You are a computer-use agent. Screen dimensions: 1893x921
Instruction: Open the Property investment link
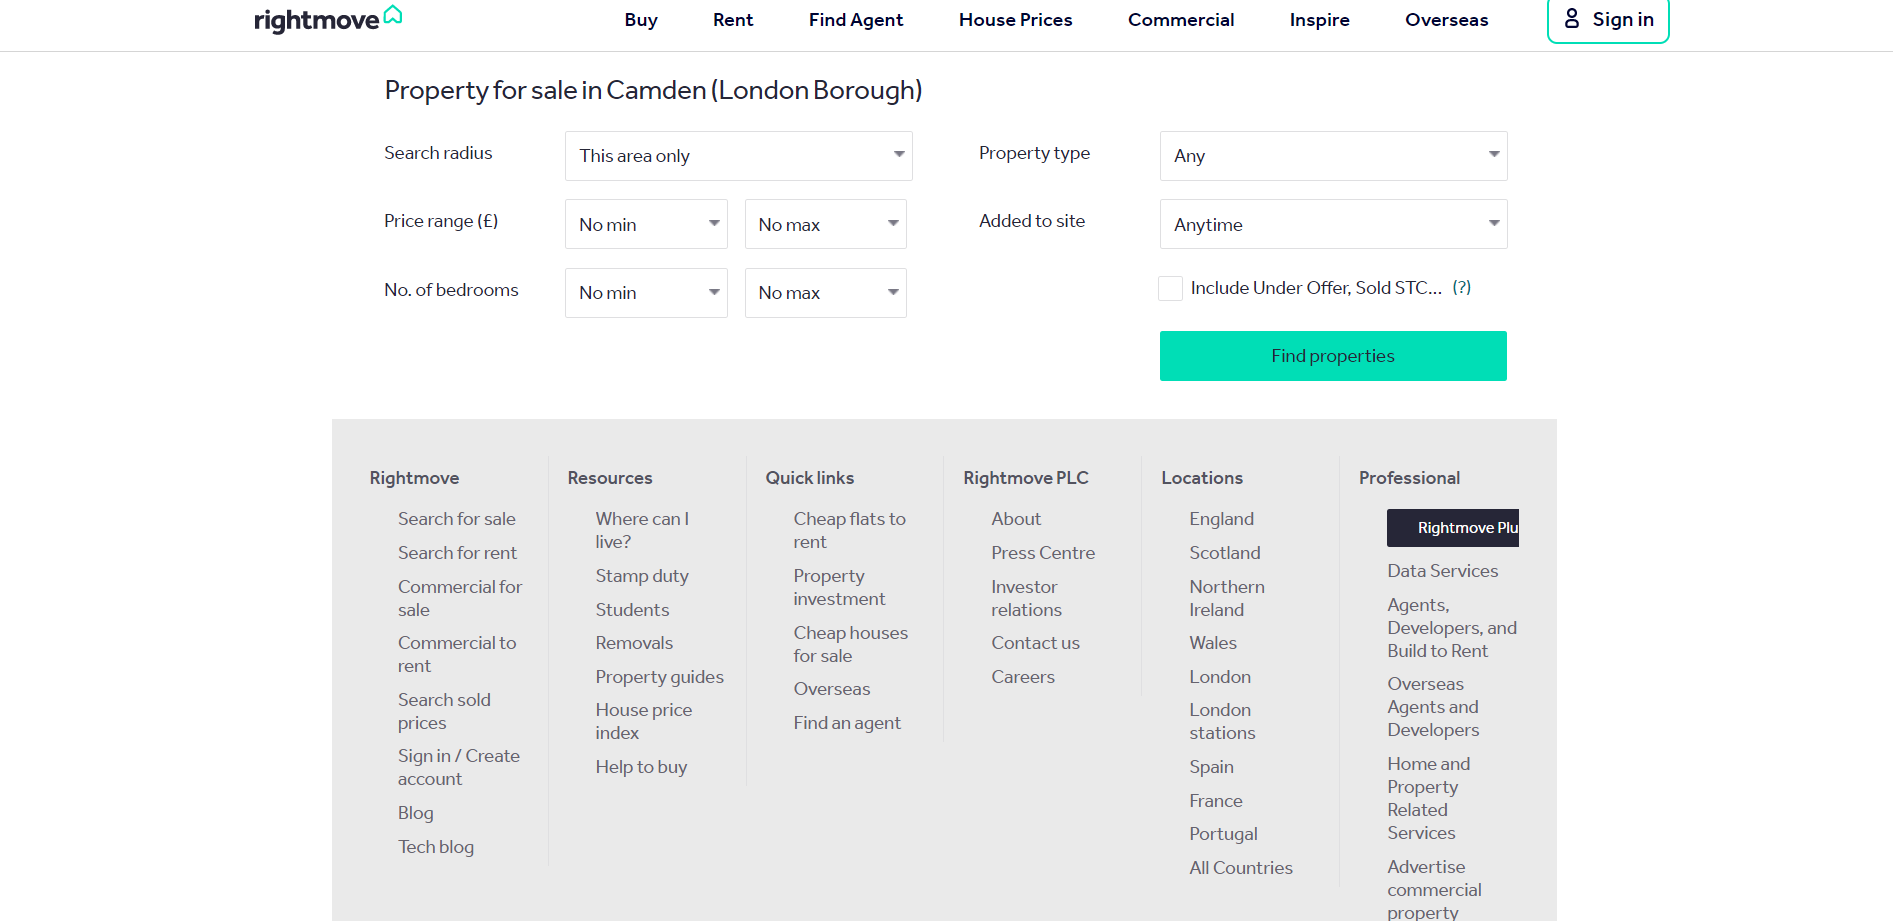click(x=839, y=587)
